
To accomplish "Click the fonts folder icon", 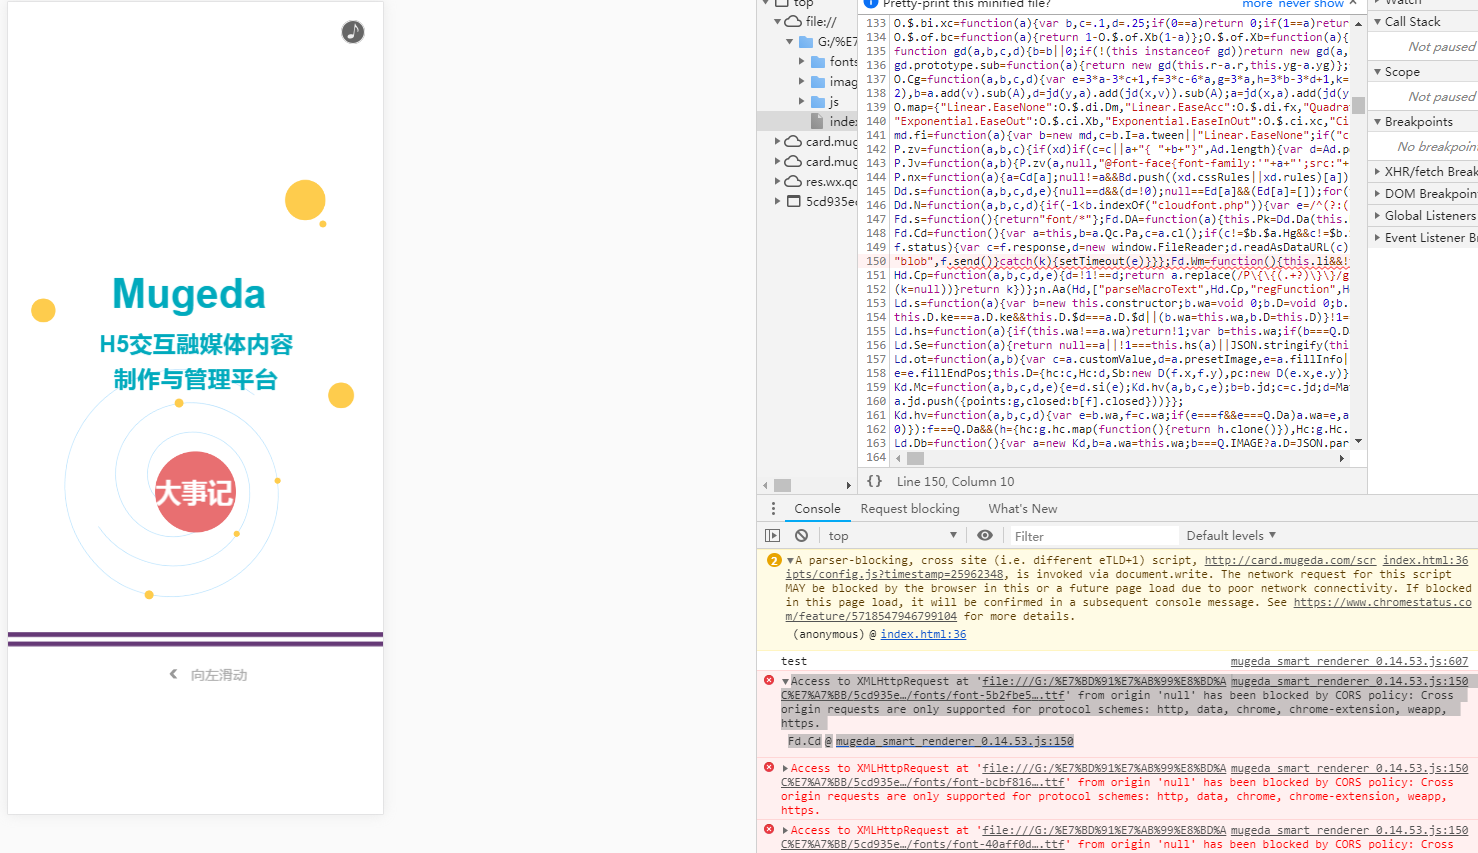I will click(818, 61).
